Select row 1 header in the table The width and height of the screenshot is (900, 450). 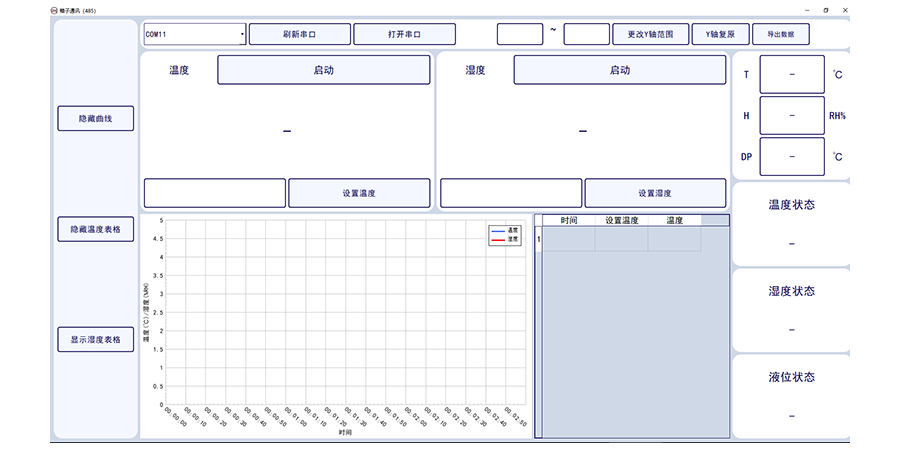click(x=538, y=239)
